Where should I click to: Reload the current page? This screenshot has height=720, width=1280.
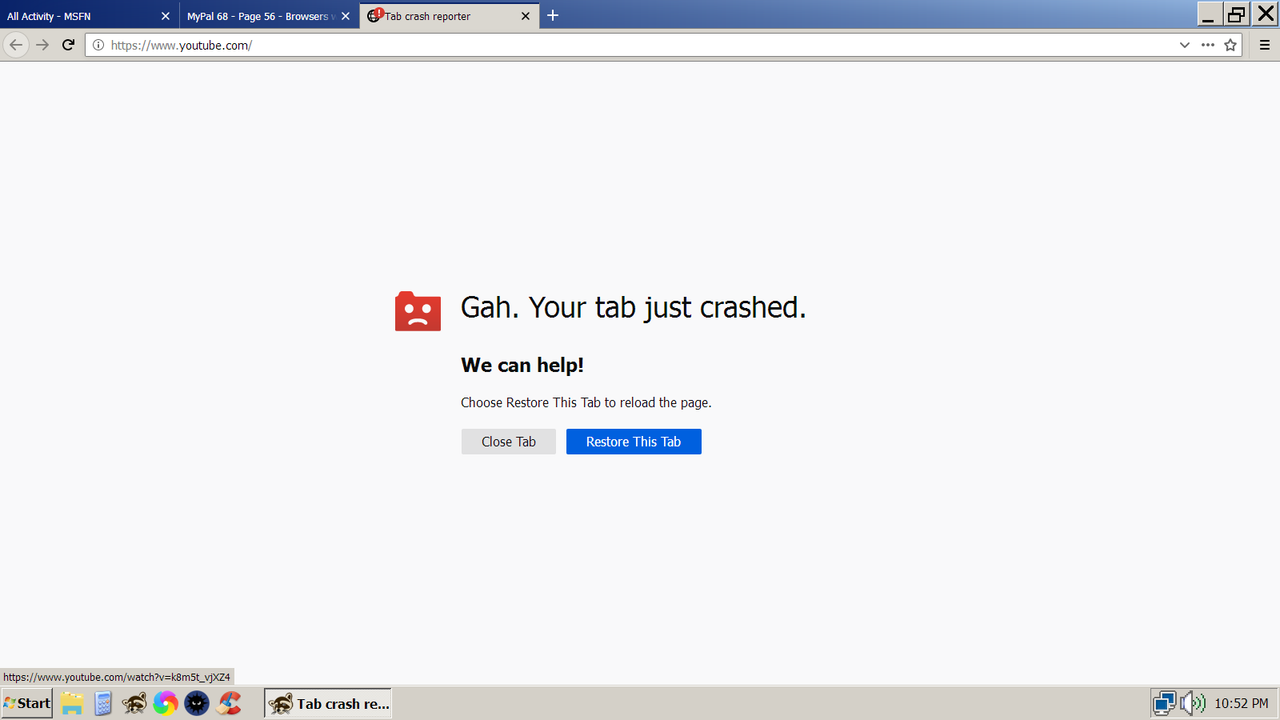click(68, 45)
